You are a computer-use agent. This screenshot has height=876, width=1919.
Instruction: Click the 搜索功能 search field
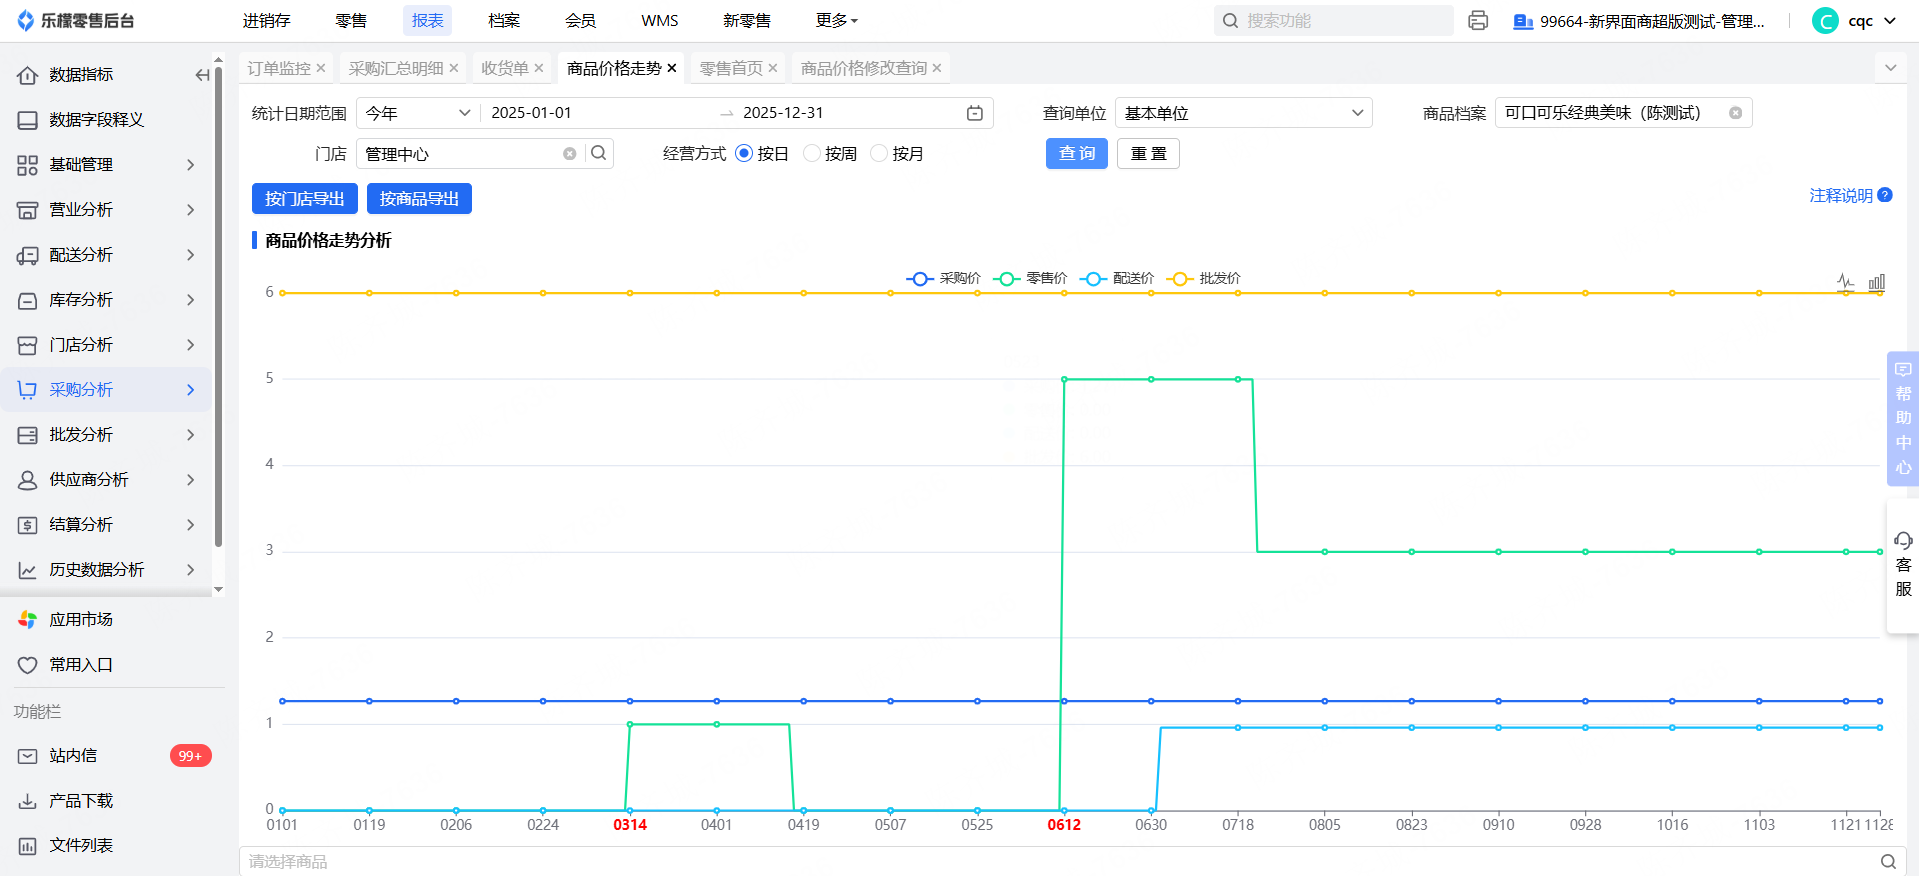click(x=1340, y=21)
